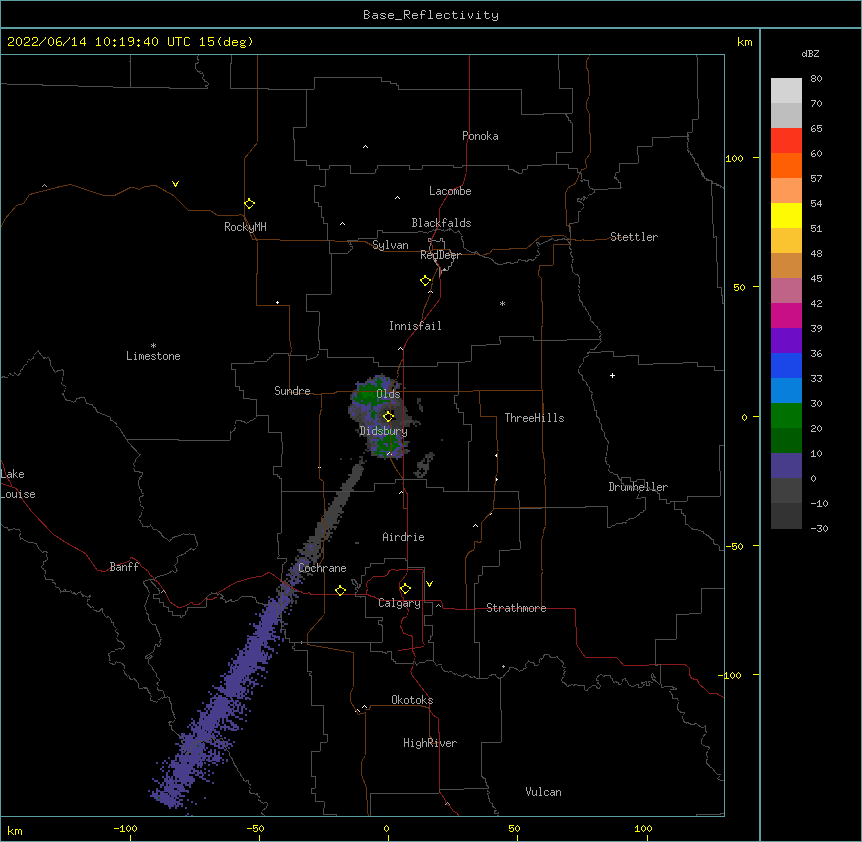The height and width of the screenshot is (842, 862).
Task: Click the ThreeHills label
Action: point(534,418)
